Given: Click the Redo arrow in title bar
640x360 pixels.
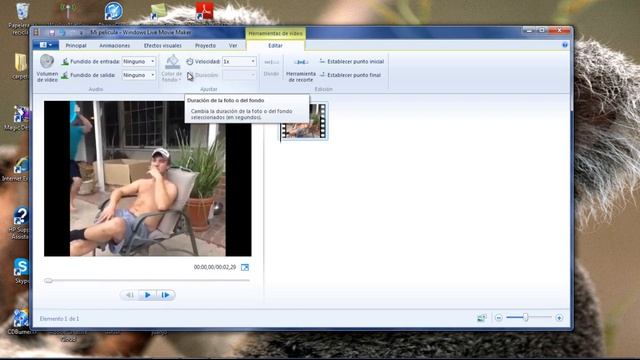Looking at the screenshot, I should [72, 32].
